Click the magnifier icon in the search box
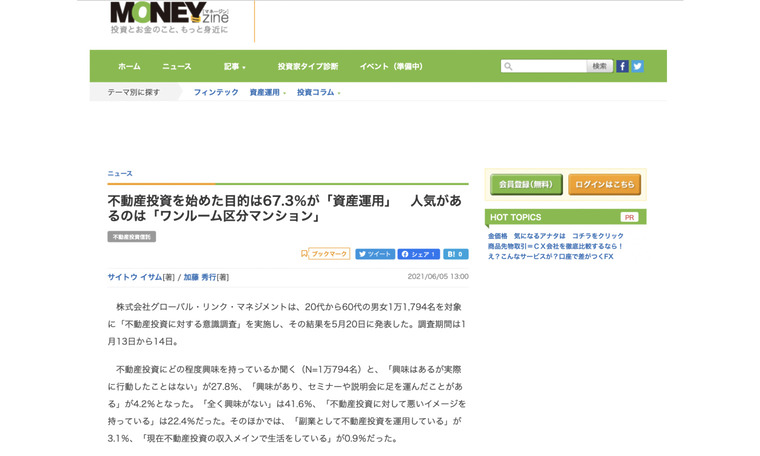 click(x=509, y=67)
